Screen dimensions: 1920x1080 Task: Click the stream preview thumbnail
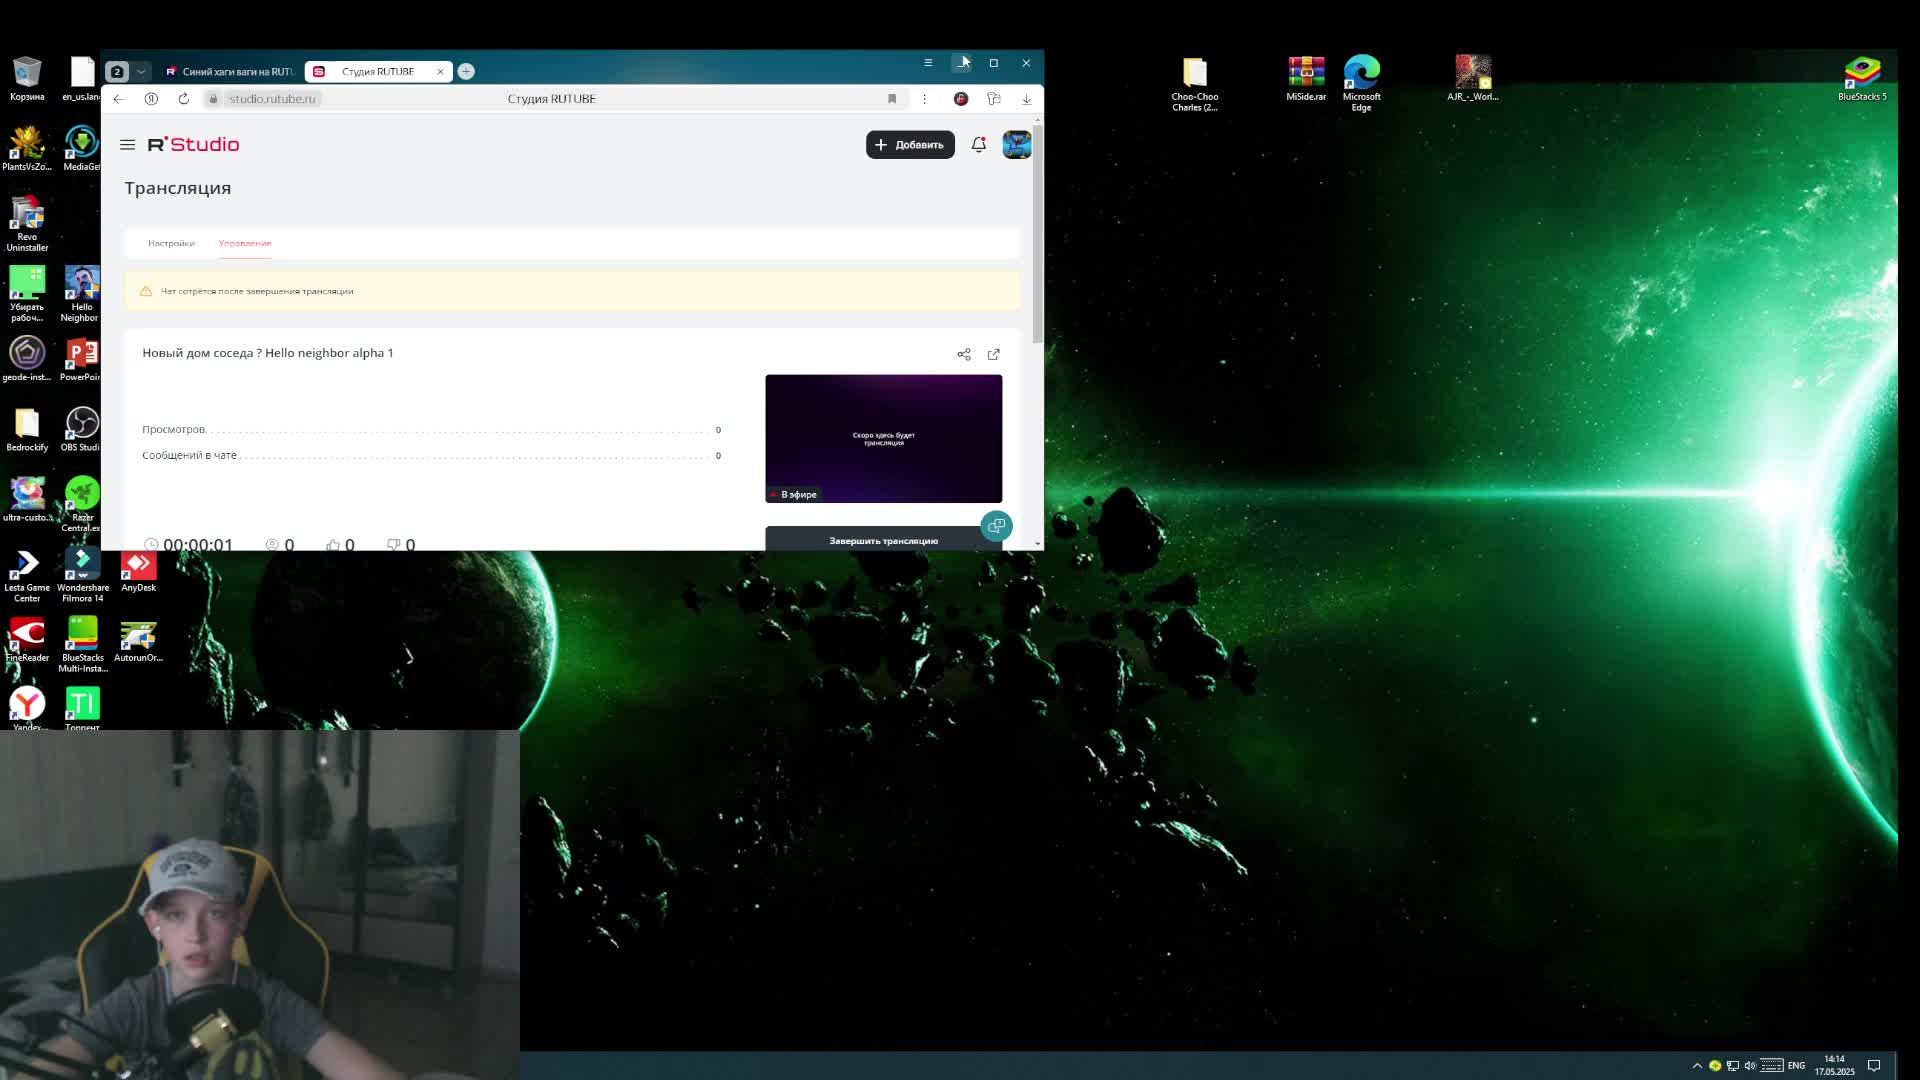click(x=884, y=439)
